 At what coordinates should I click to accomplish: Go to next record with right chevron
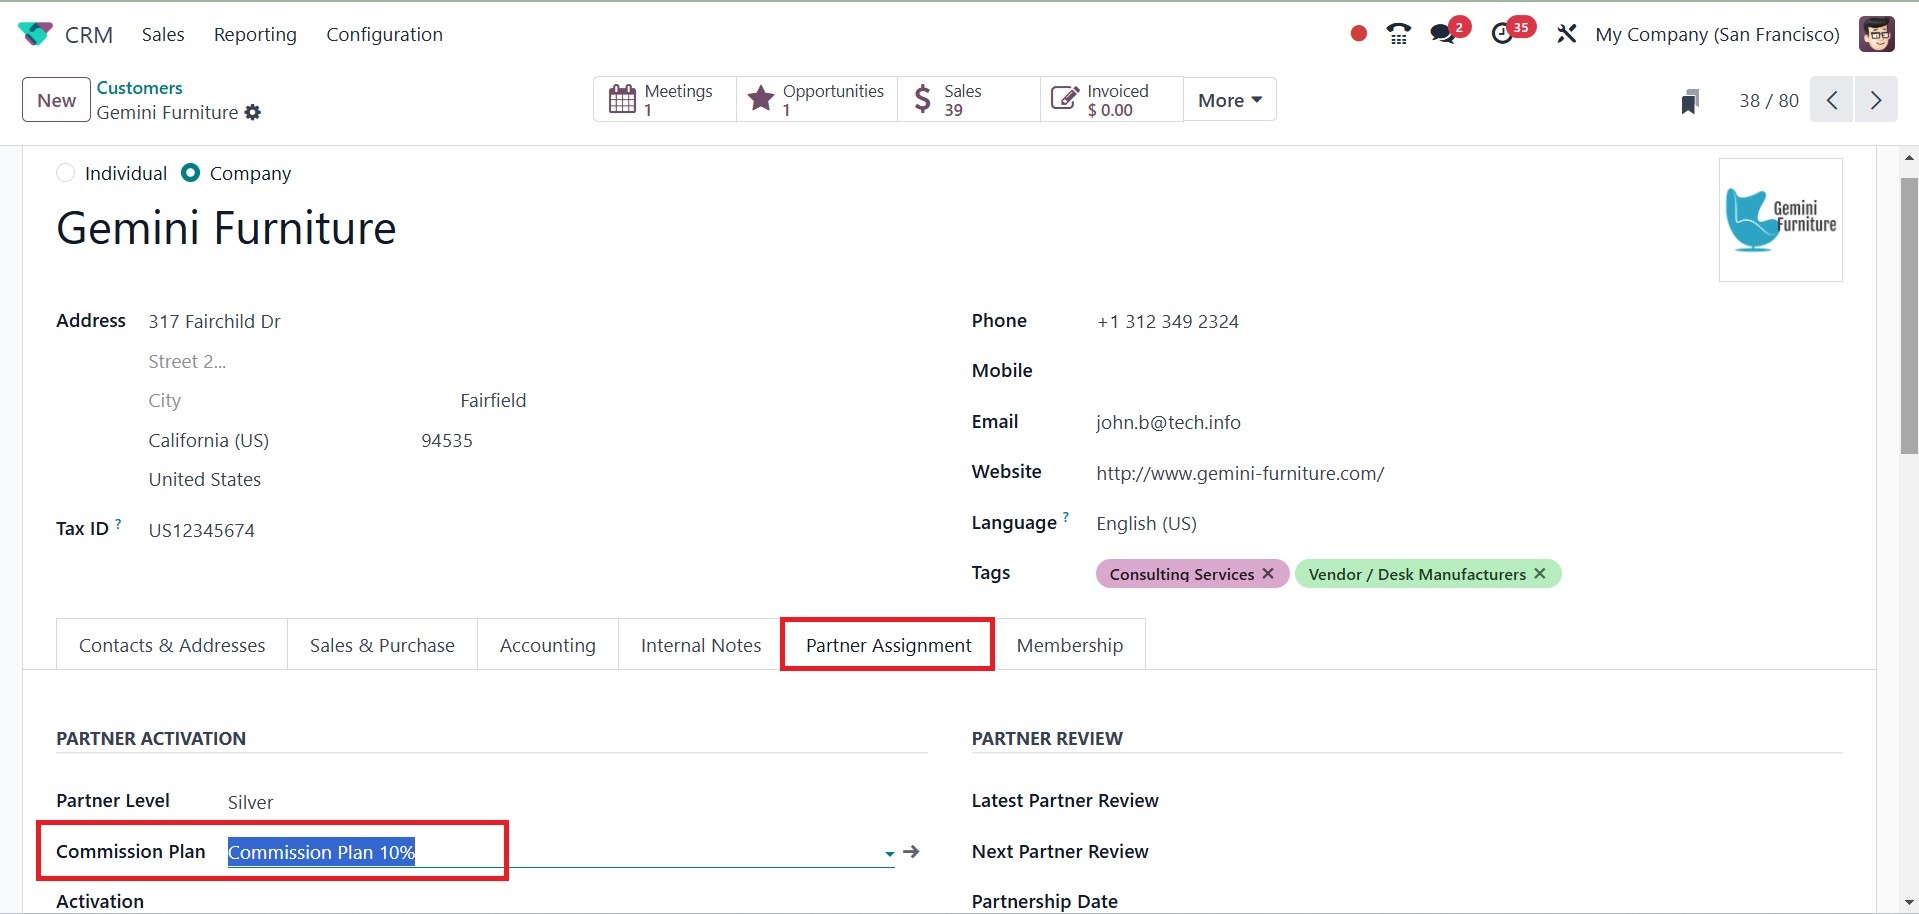pyautogui.click(x=1876, y=100)
